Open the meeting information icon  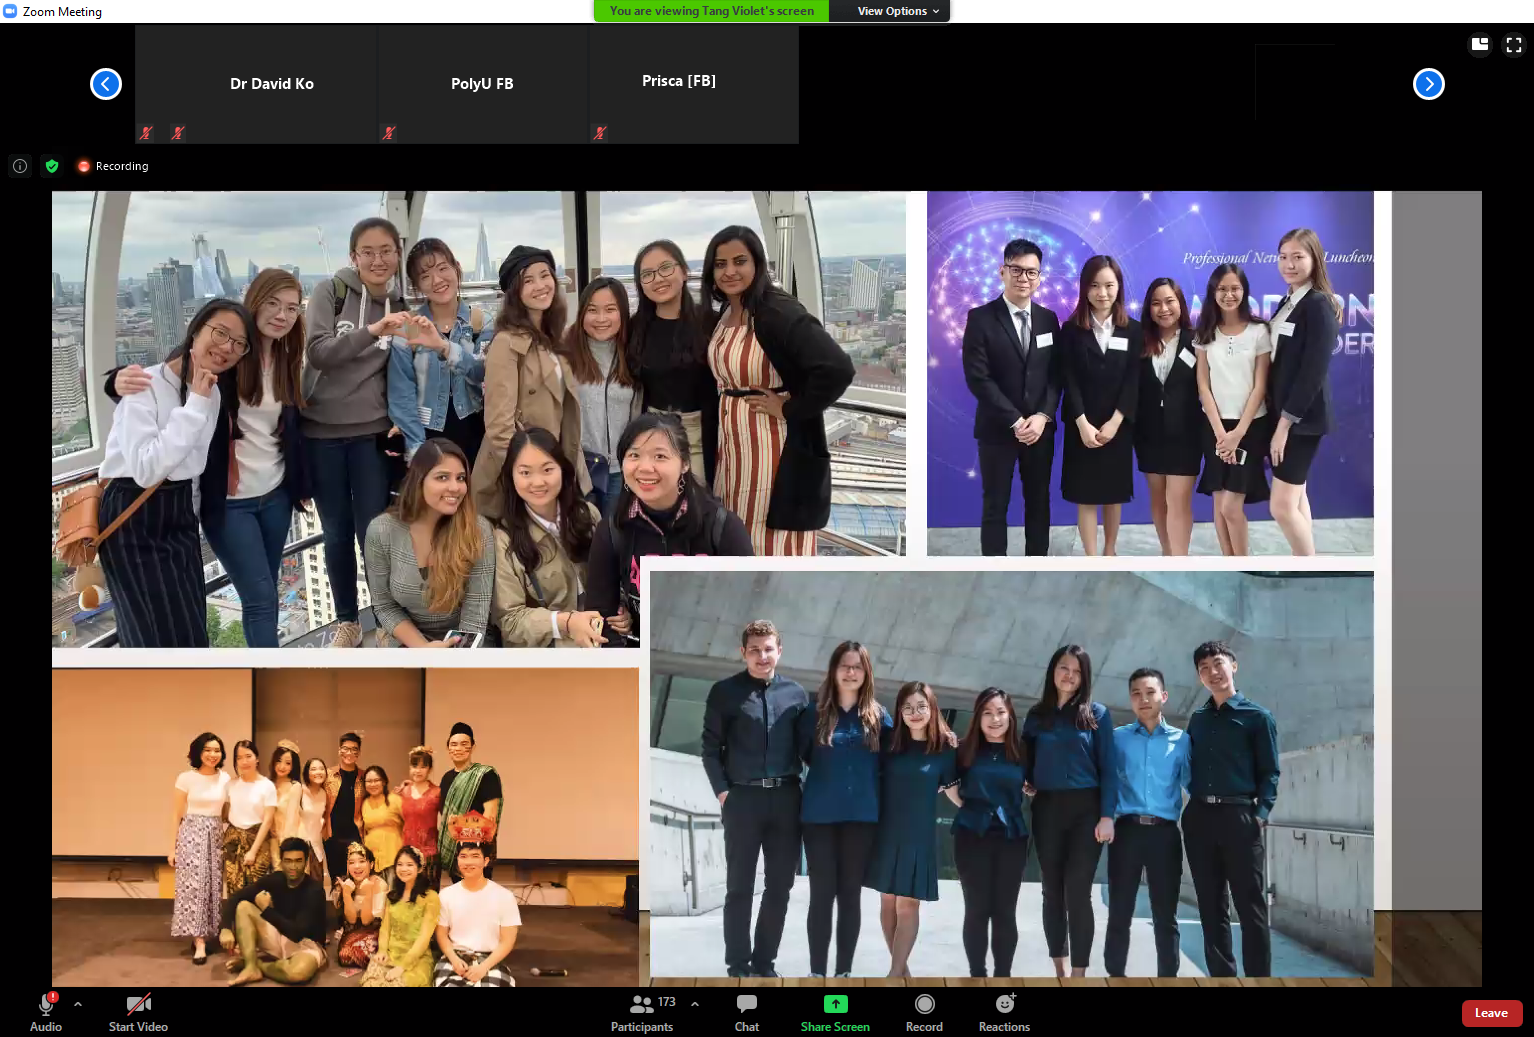(20, 166)
